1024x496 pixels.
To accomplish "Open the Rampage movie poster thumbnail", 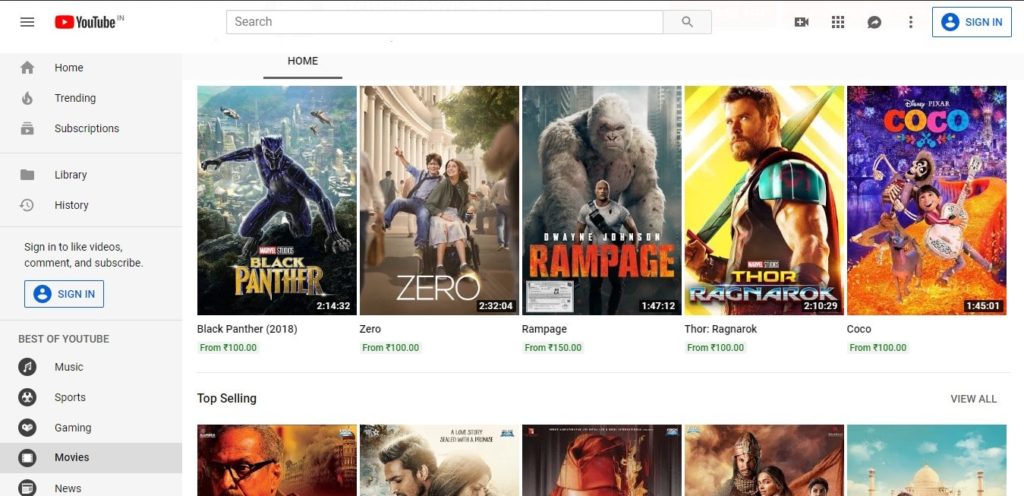I will click(601, 200).
